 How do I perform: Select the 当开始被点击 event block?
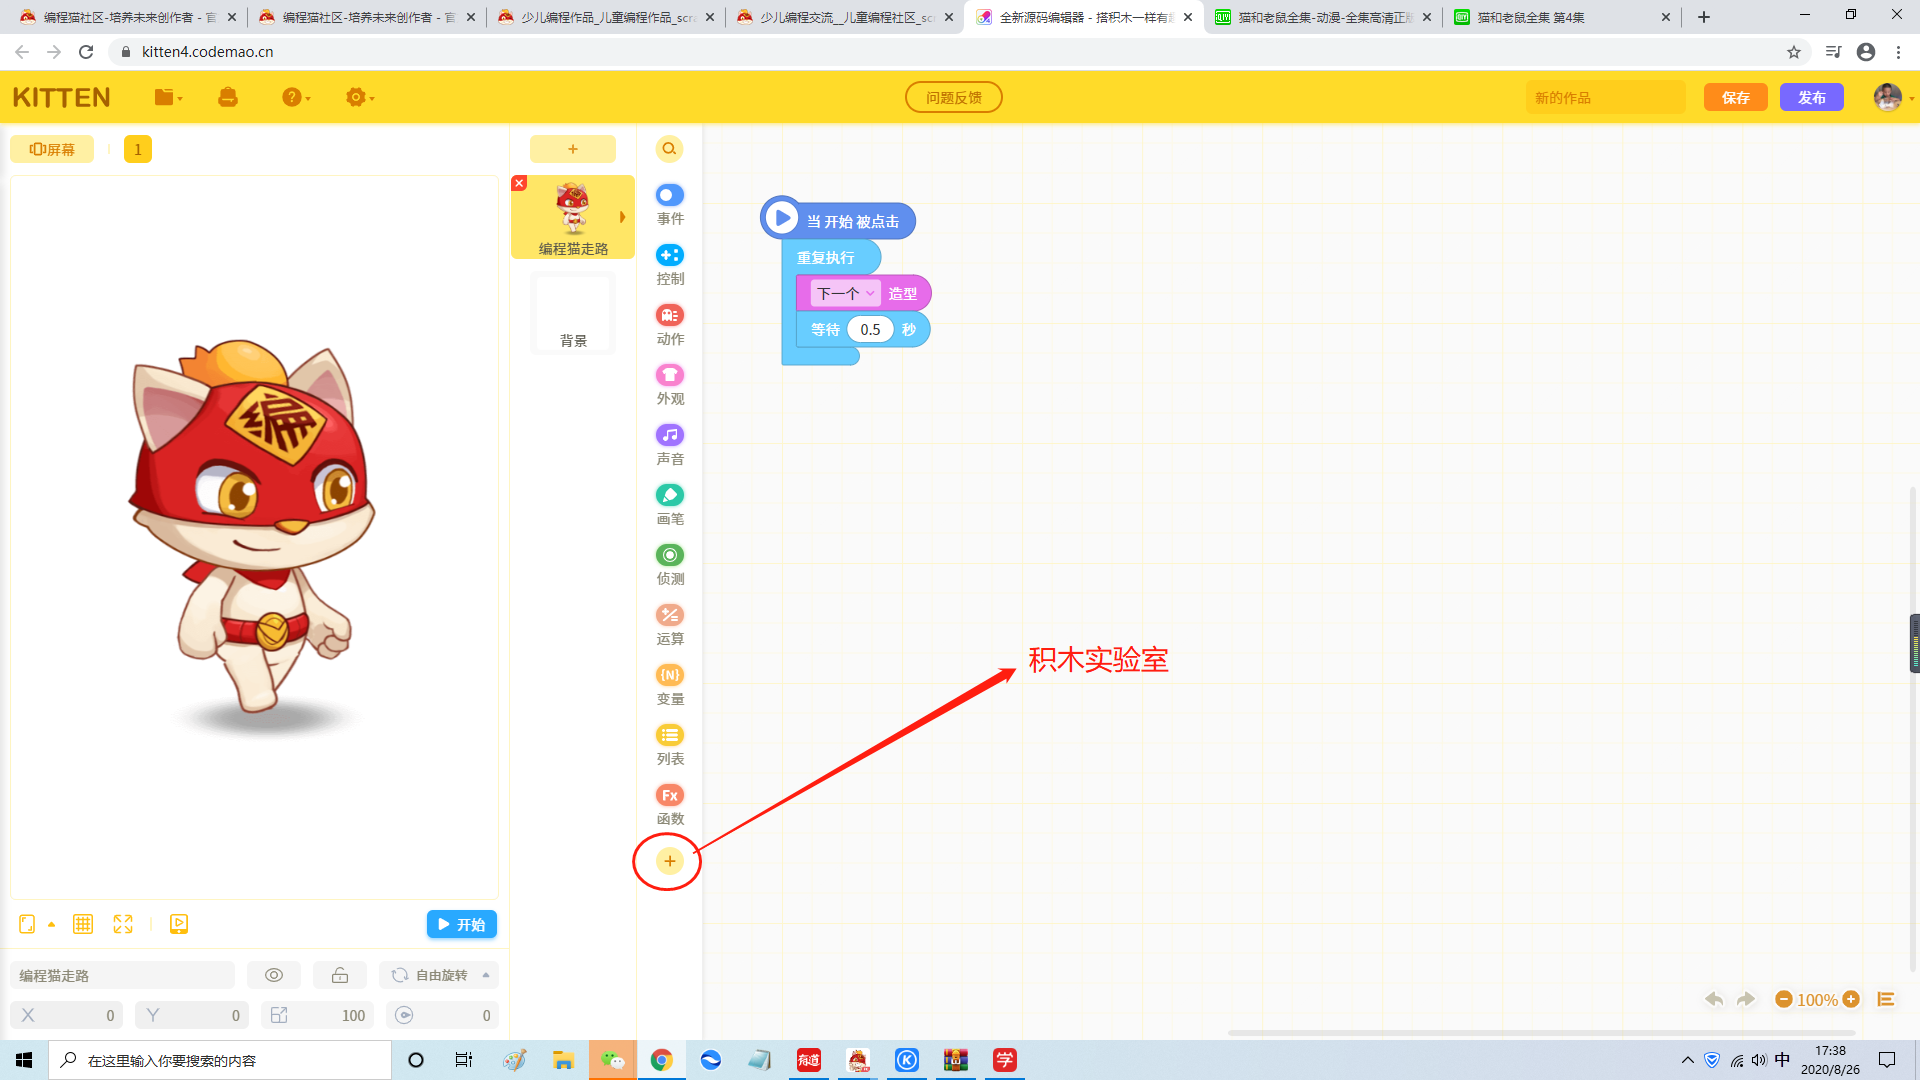click(838, 220)
